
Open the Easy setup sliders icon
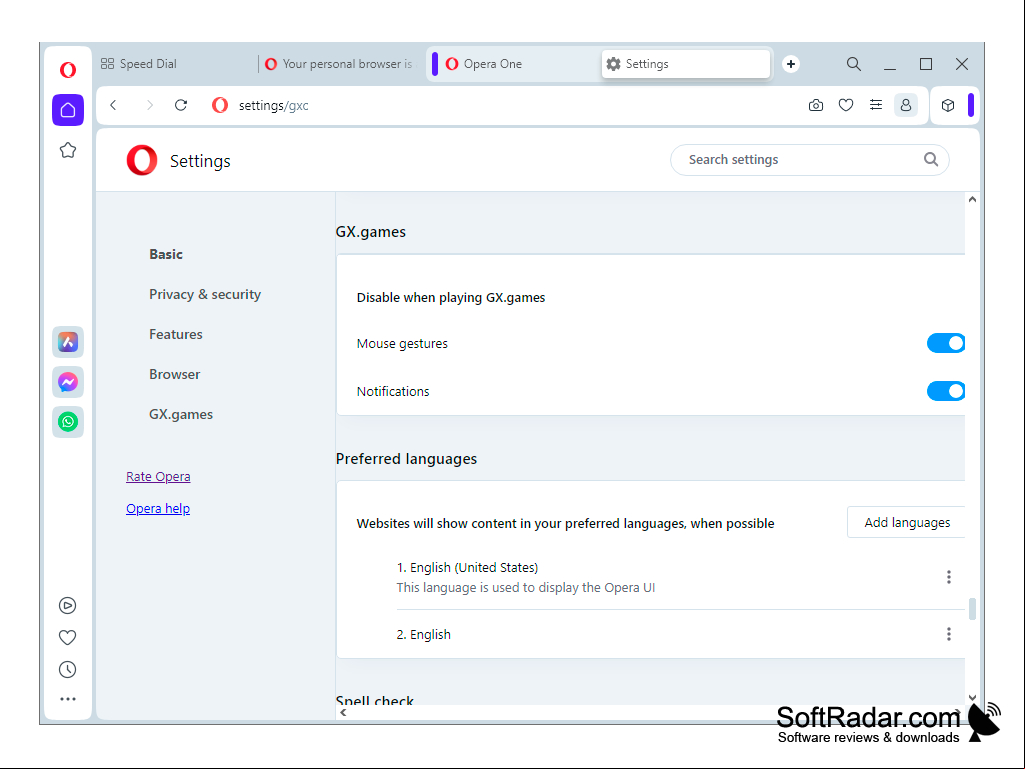876,105
